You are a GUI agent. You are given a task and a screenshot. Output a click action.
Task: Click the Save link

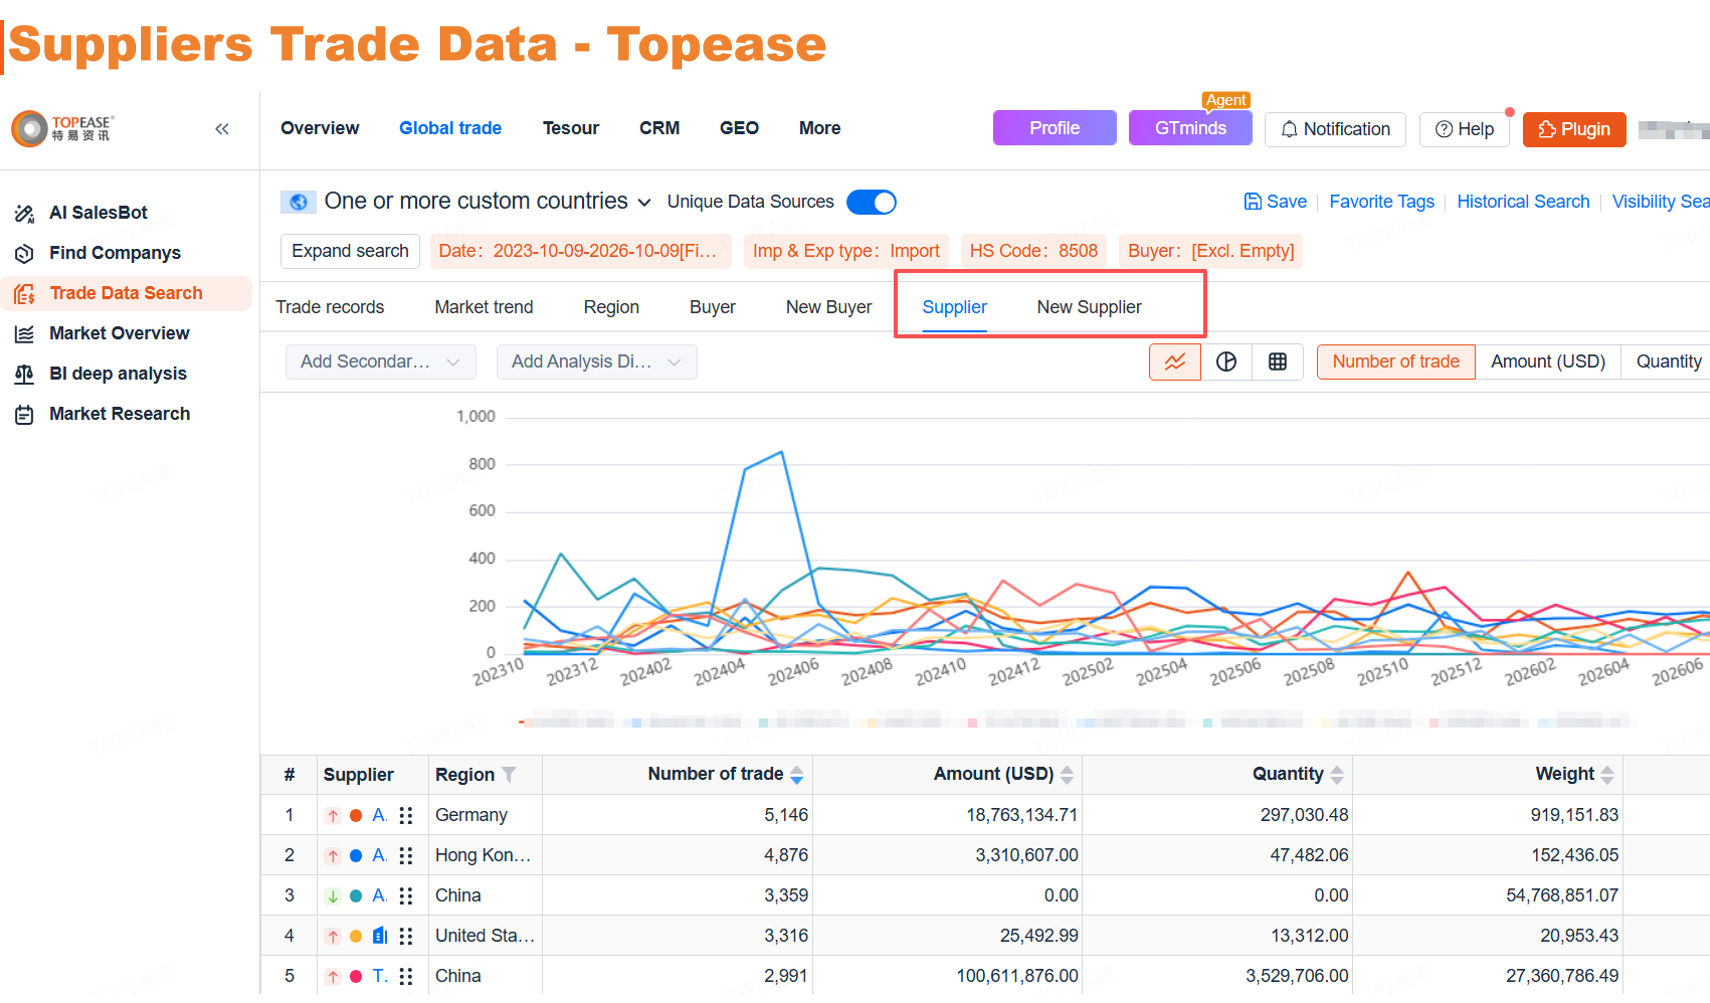coord(1275,202)
